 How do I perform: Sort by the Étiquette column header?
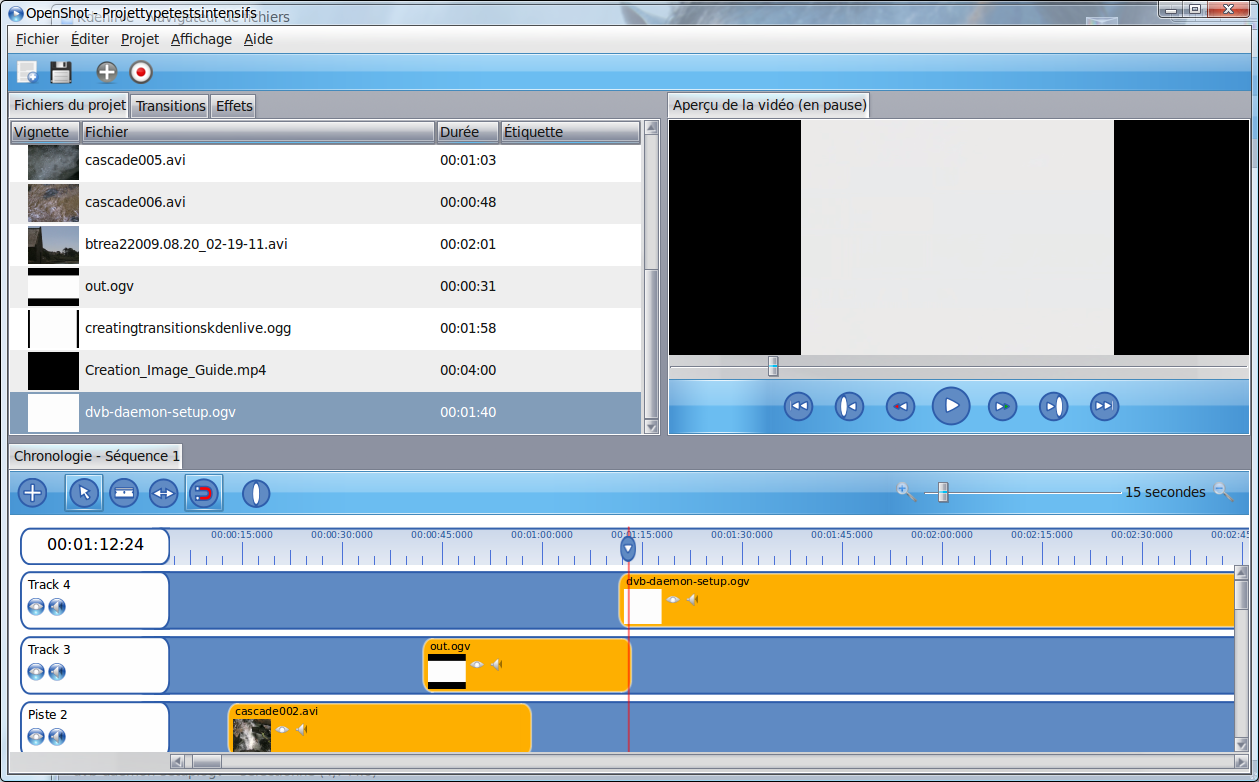(x=570, y=132)
